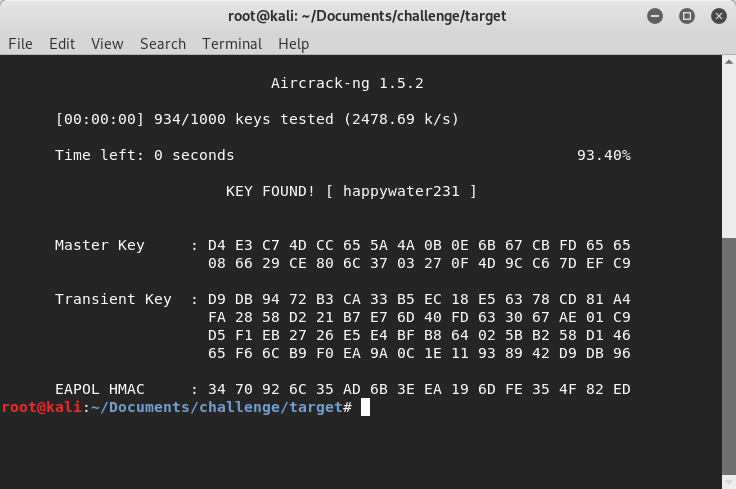Open the File menu
736x489 pixels.
pos(20,44)
